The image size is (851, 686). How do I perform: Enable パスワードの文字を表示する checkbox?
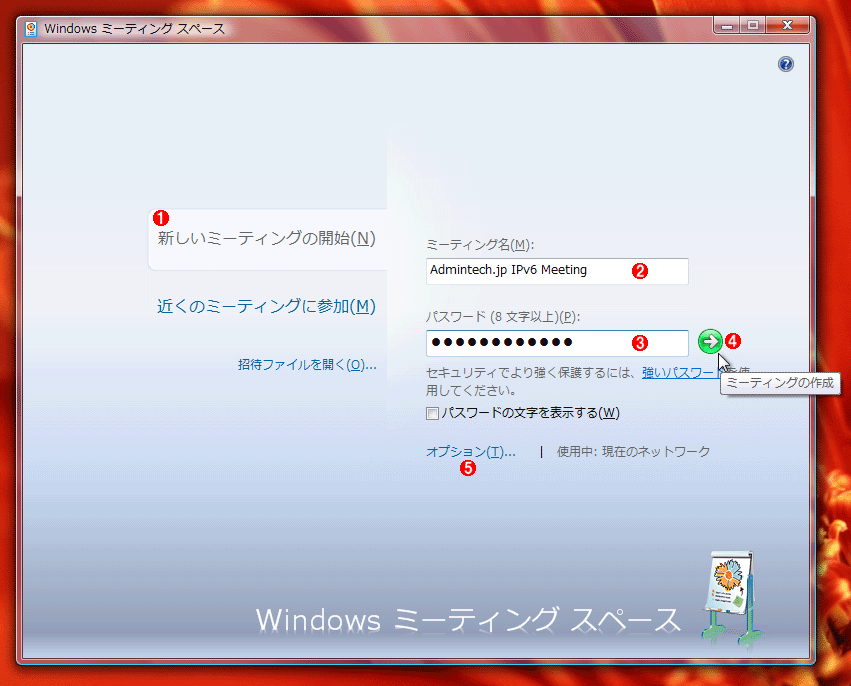point(433,414)
